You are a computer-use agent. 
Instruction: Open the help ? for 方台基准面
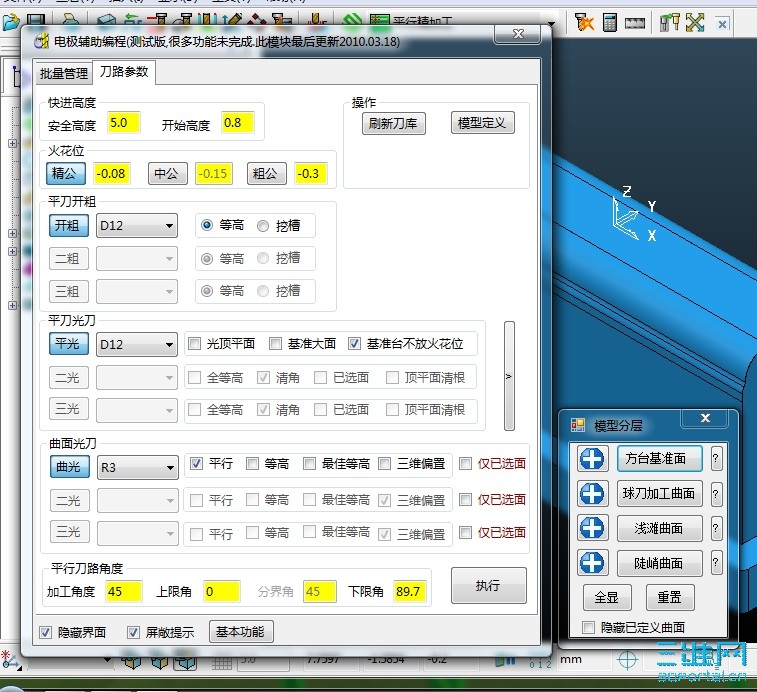click(716, 458)
